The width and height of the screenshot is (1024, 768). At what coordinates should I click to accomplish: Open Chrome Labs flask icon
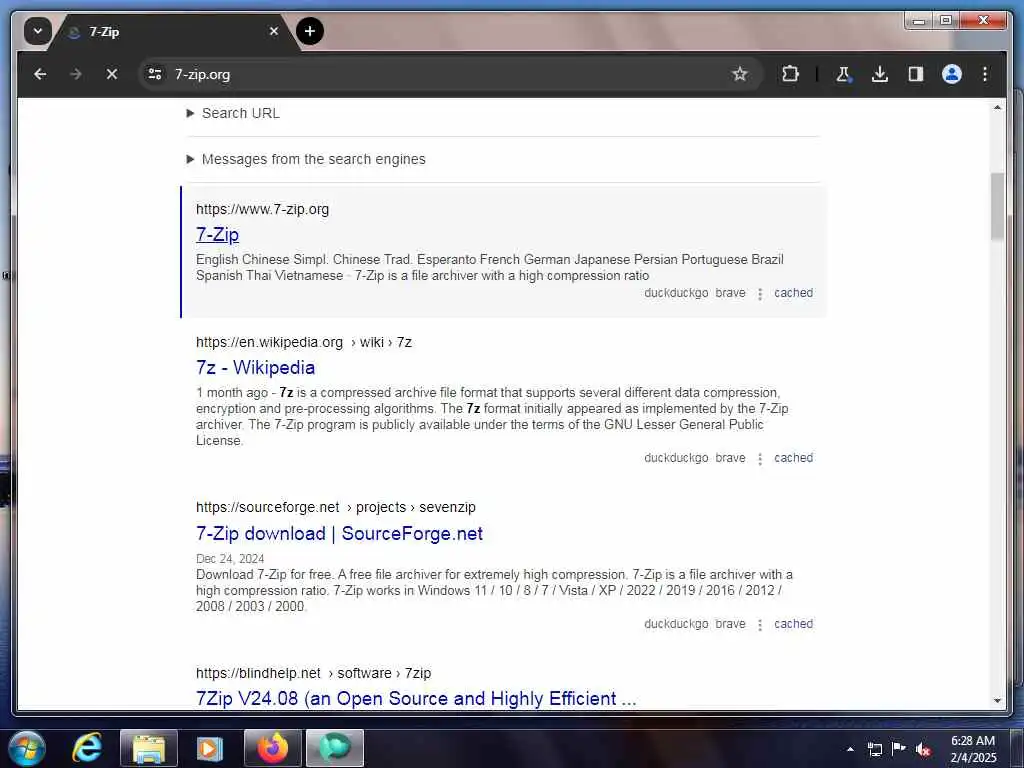[x=843, y=74]
